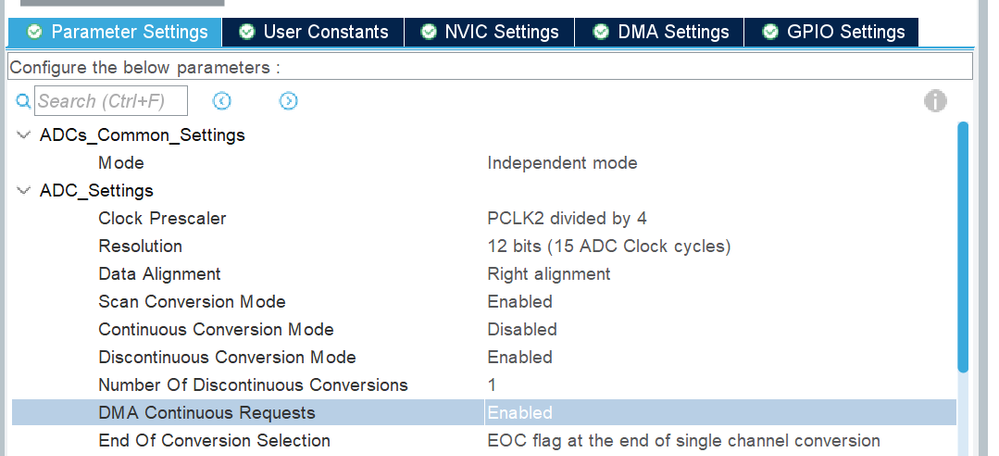
Task: Click the info icon at right
Action: [935, 101]
